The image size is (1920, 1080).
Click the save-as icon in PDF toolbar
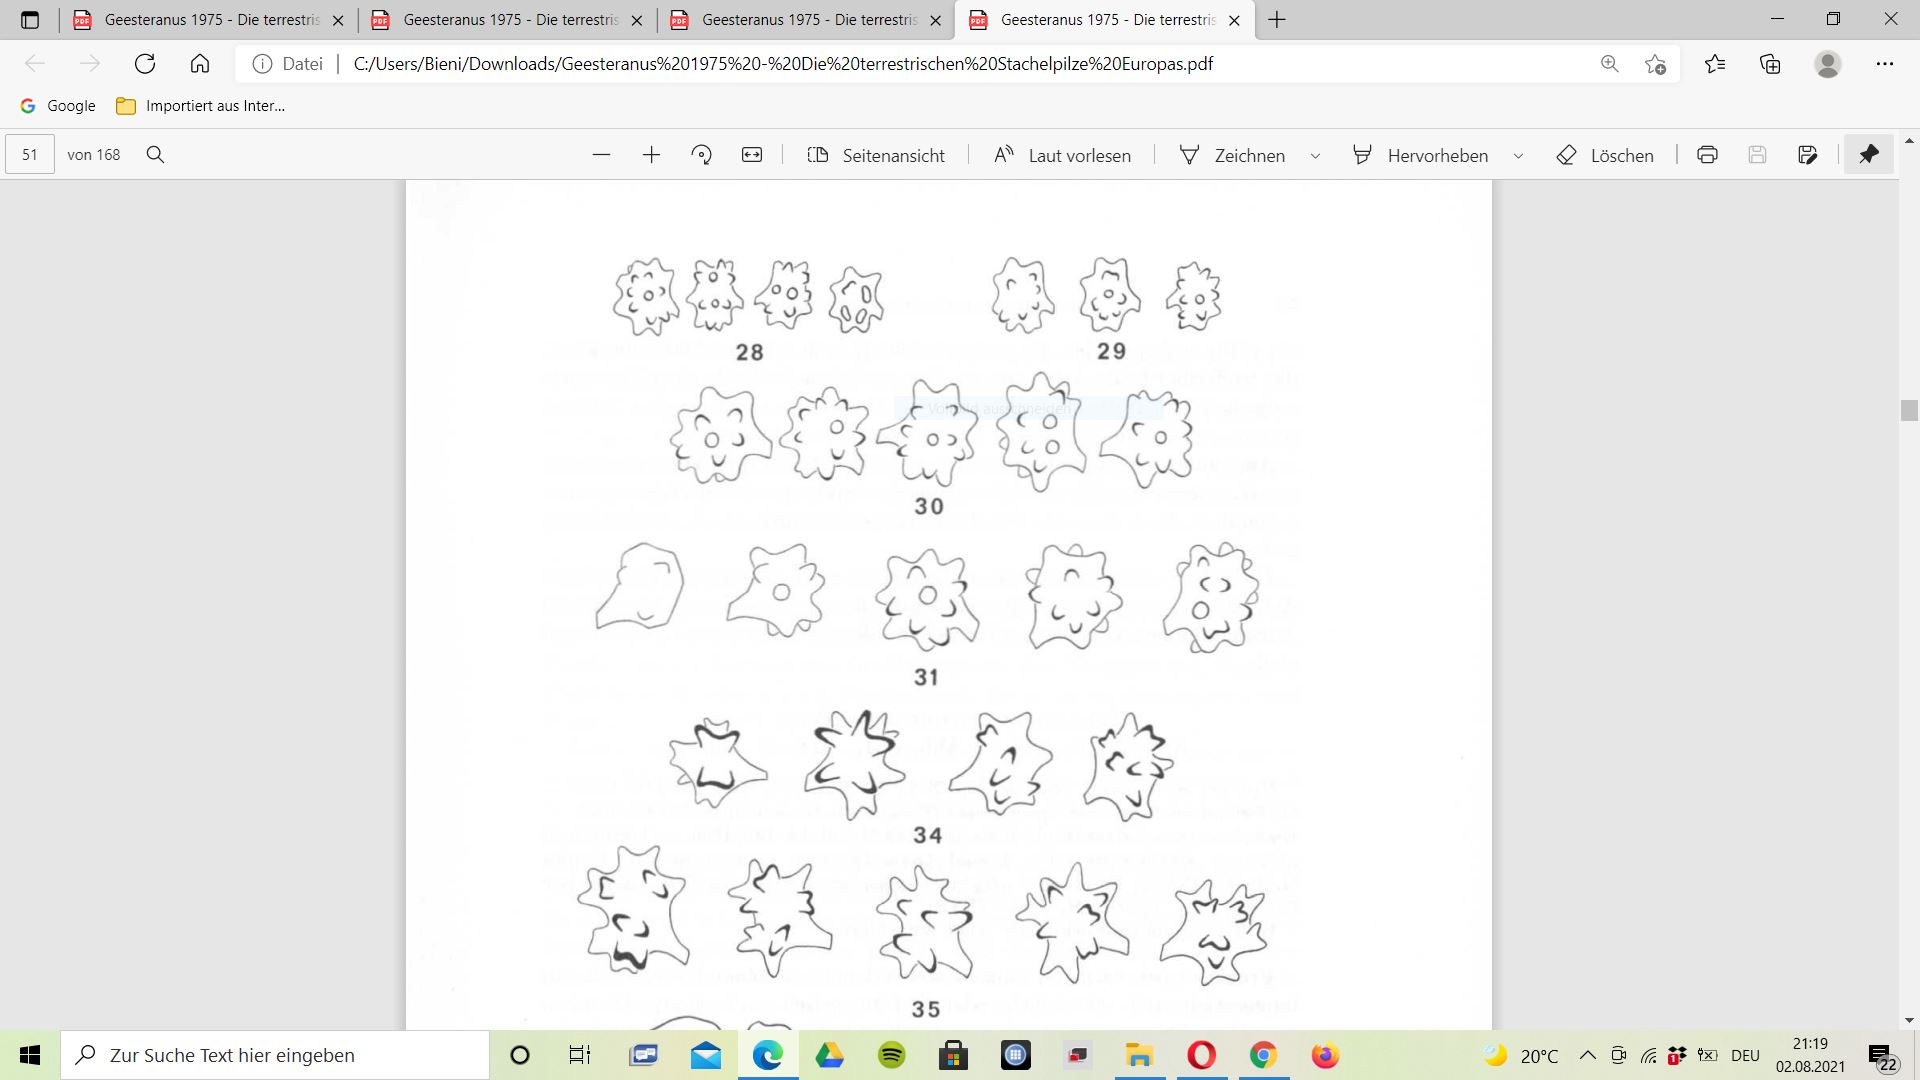pos(1807,155)
